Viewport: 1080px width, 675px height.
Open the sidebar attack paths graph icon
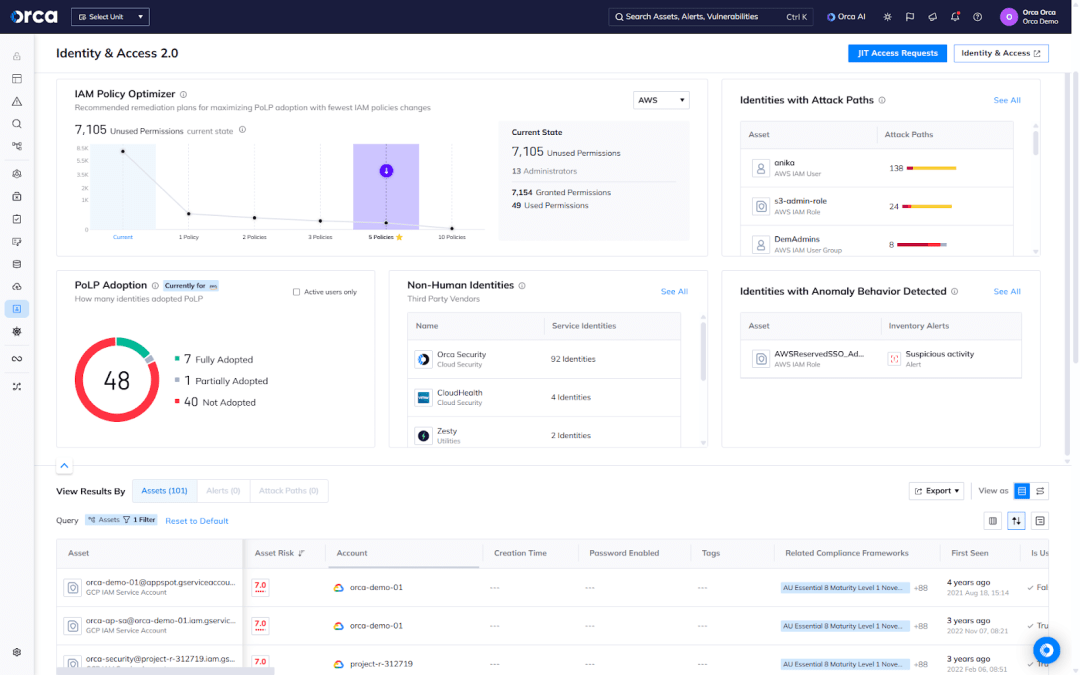(17, 146)
